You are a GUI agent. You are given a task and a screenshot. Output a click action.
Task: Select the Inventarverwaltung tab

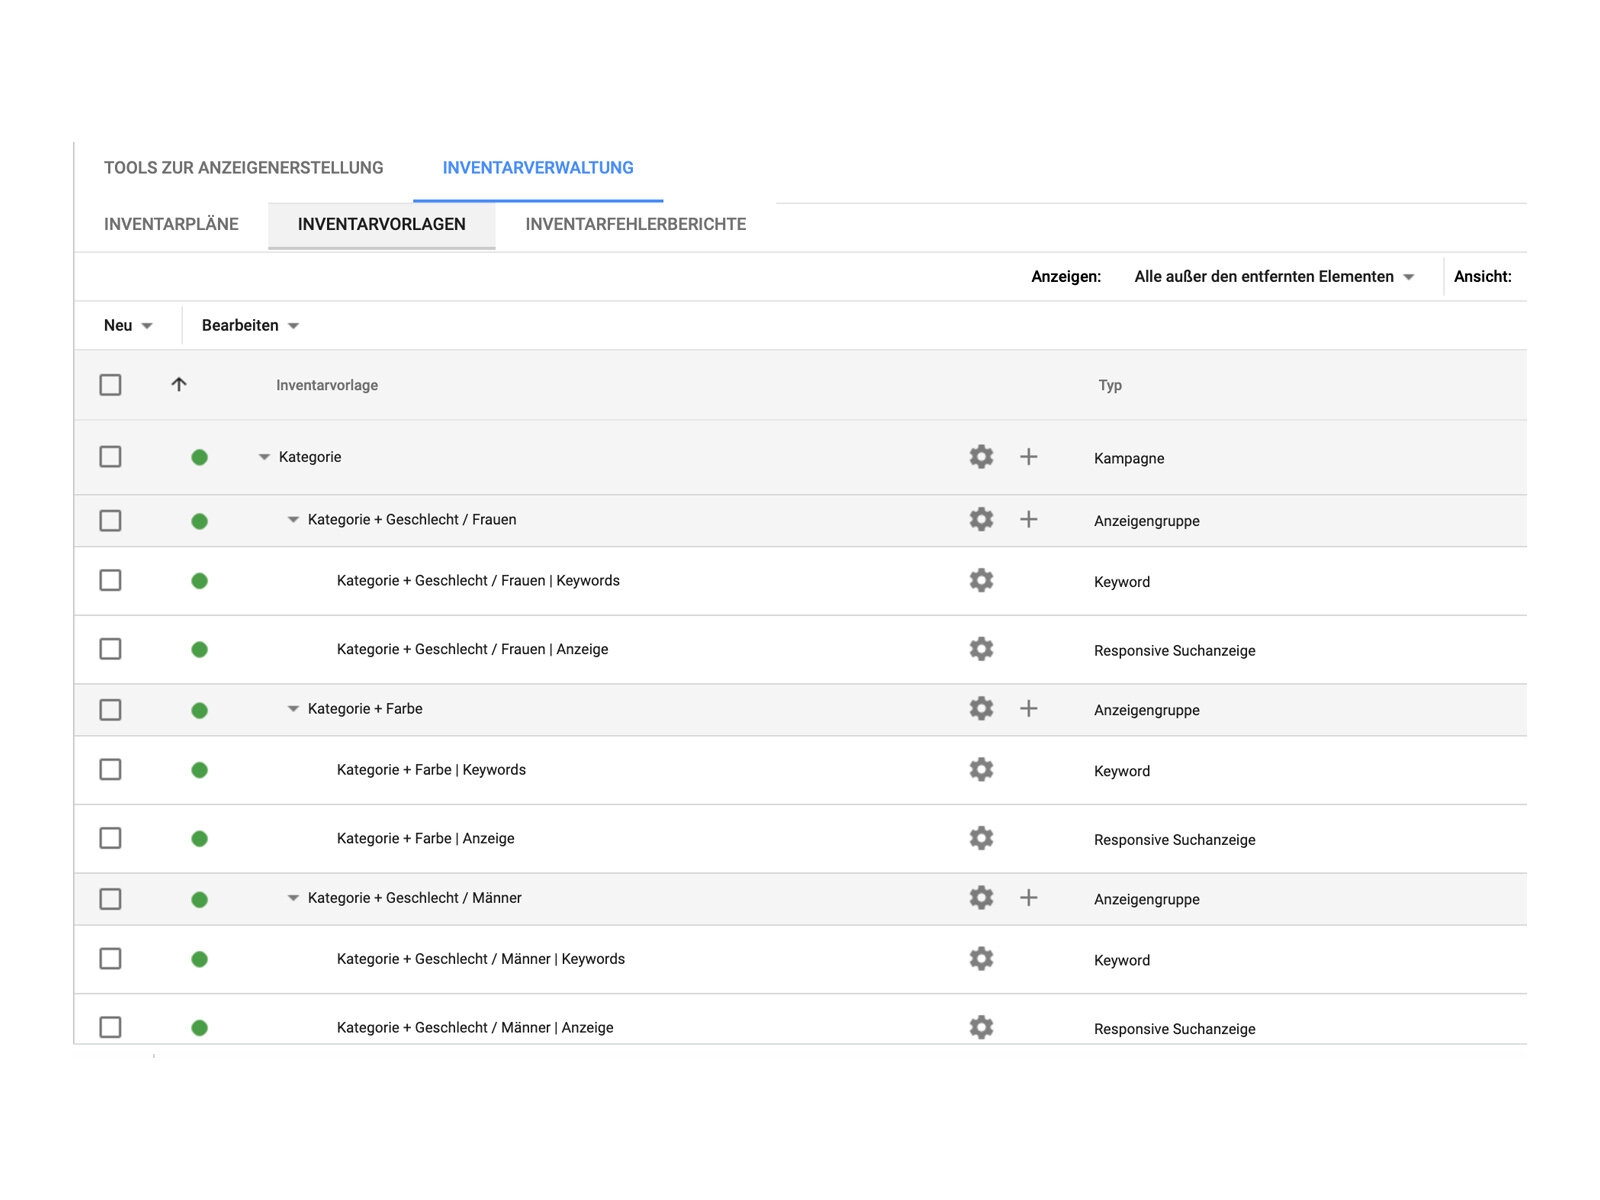click(x=538, y=168)
